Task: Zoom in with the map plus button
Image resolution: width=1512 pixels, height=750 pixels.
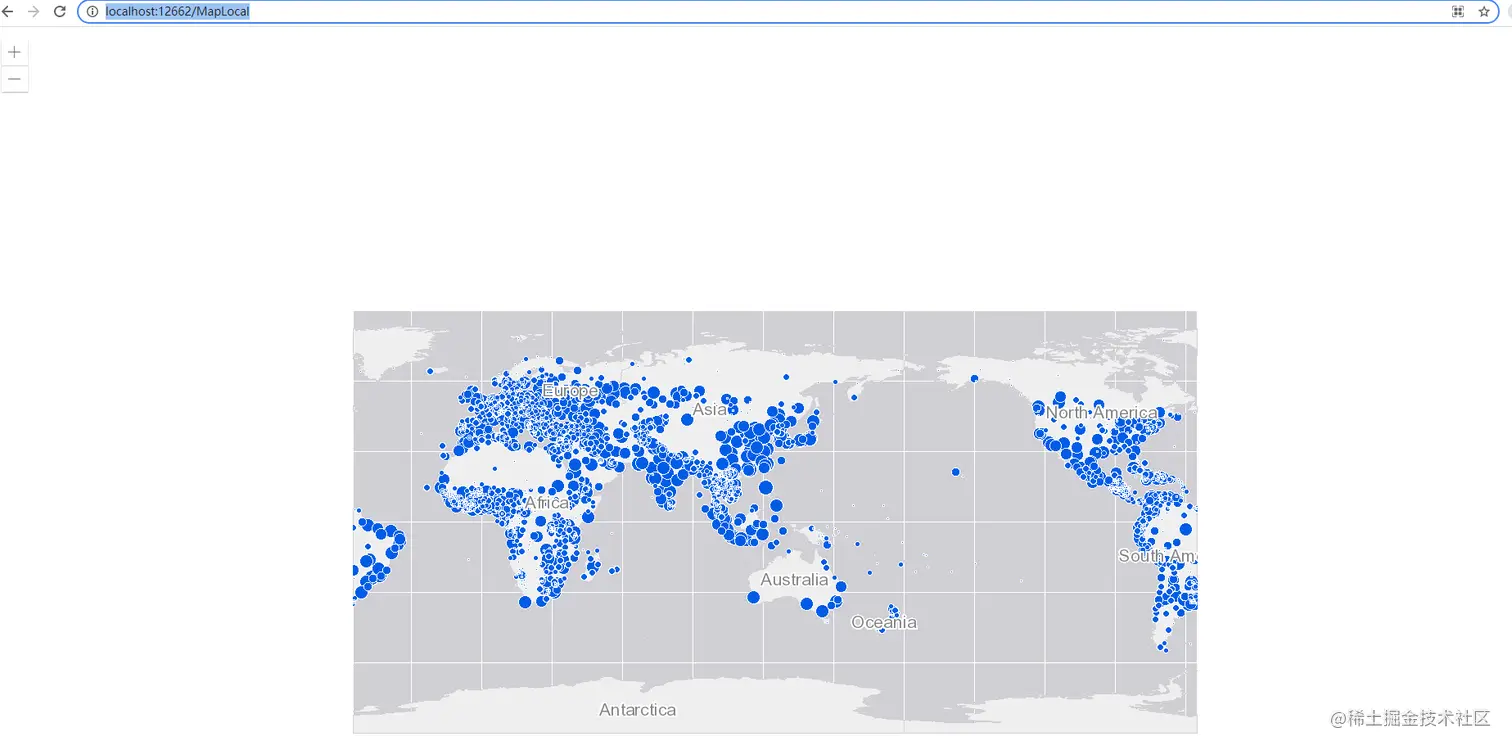Action: (14, 52)
